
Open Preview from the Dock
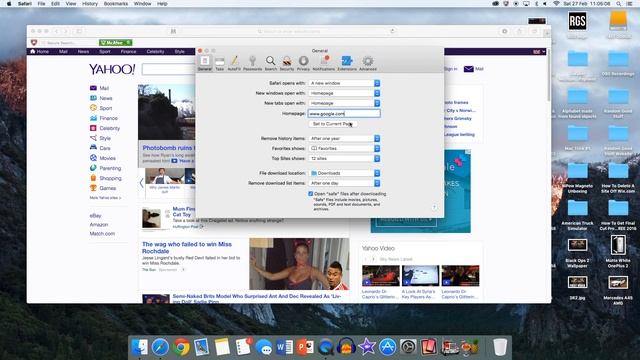pos(202,347)
